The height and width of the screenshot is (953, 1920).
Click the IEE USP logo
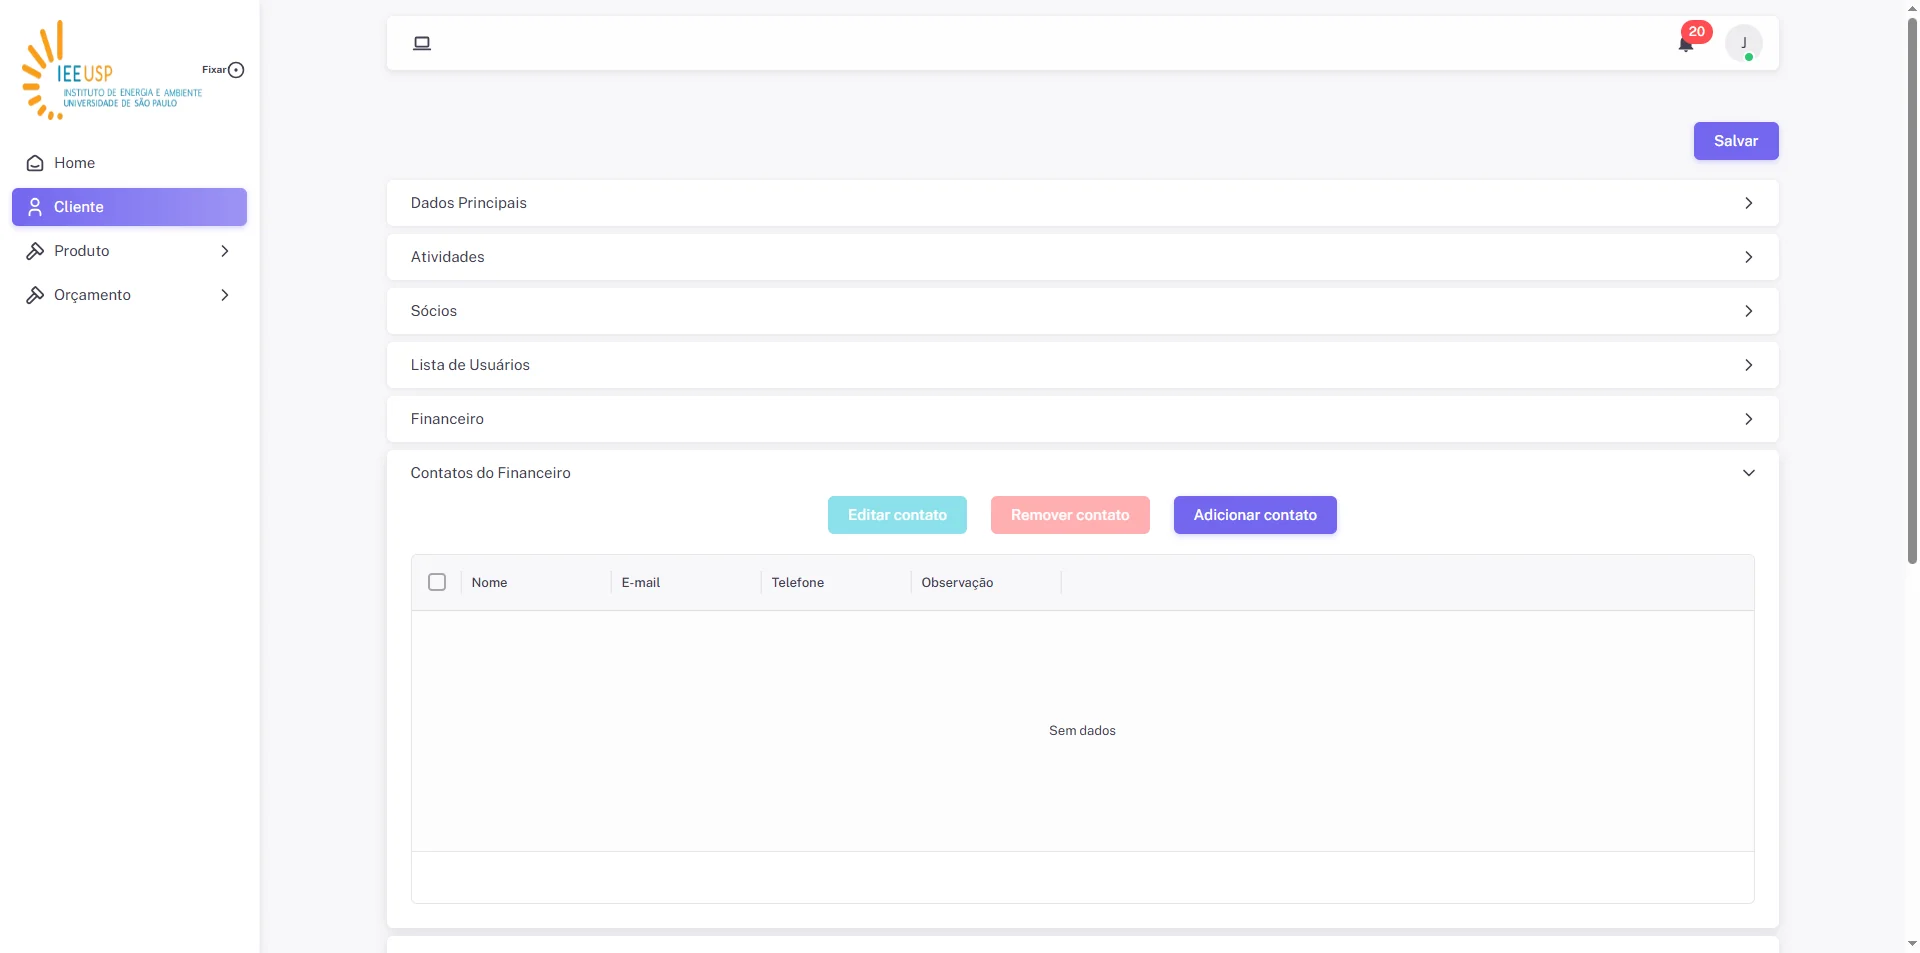[x=112, y=70]
